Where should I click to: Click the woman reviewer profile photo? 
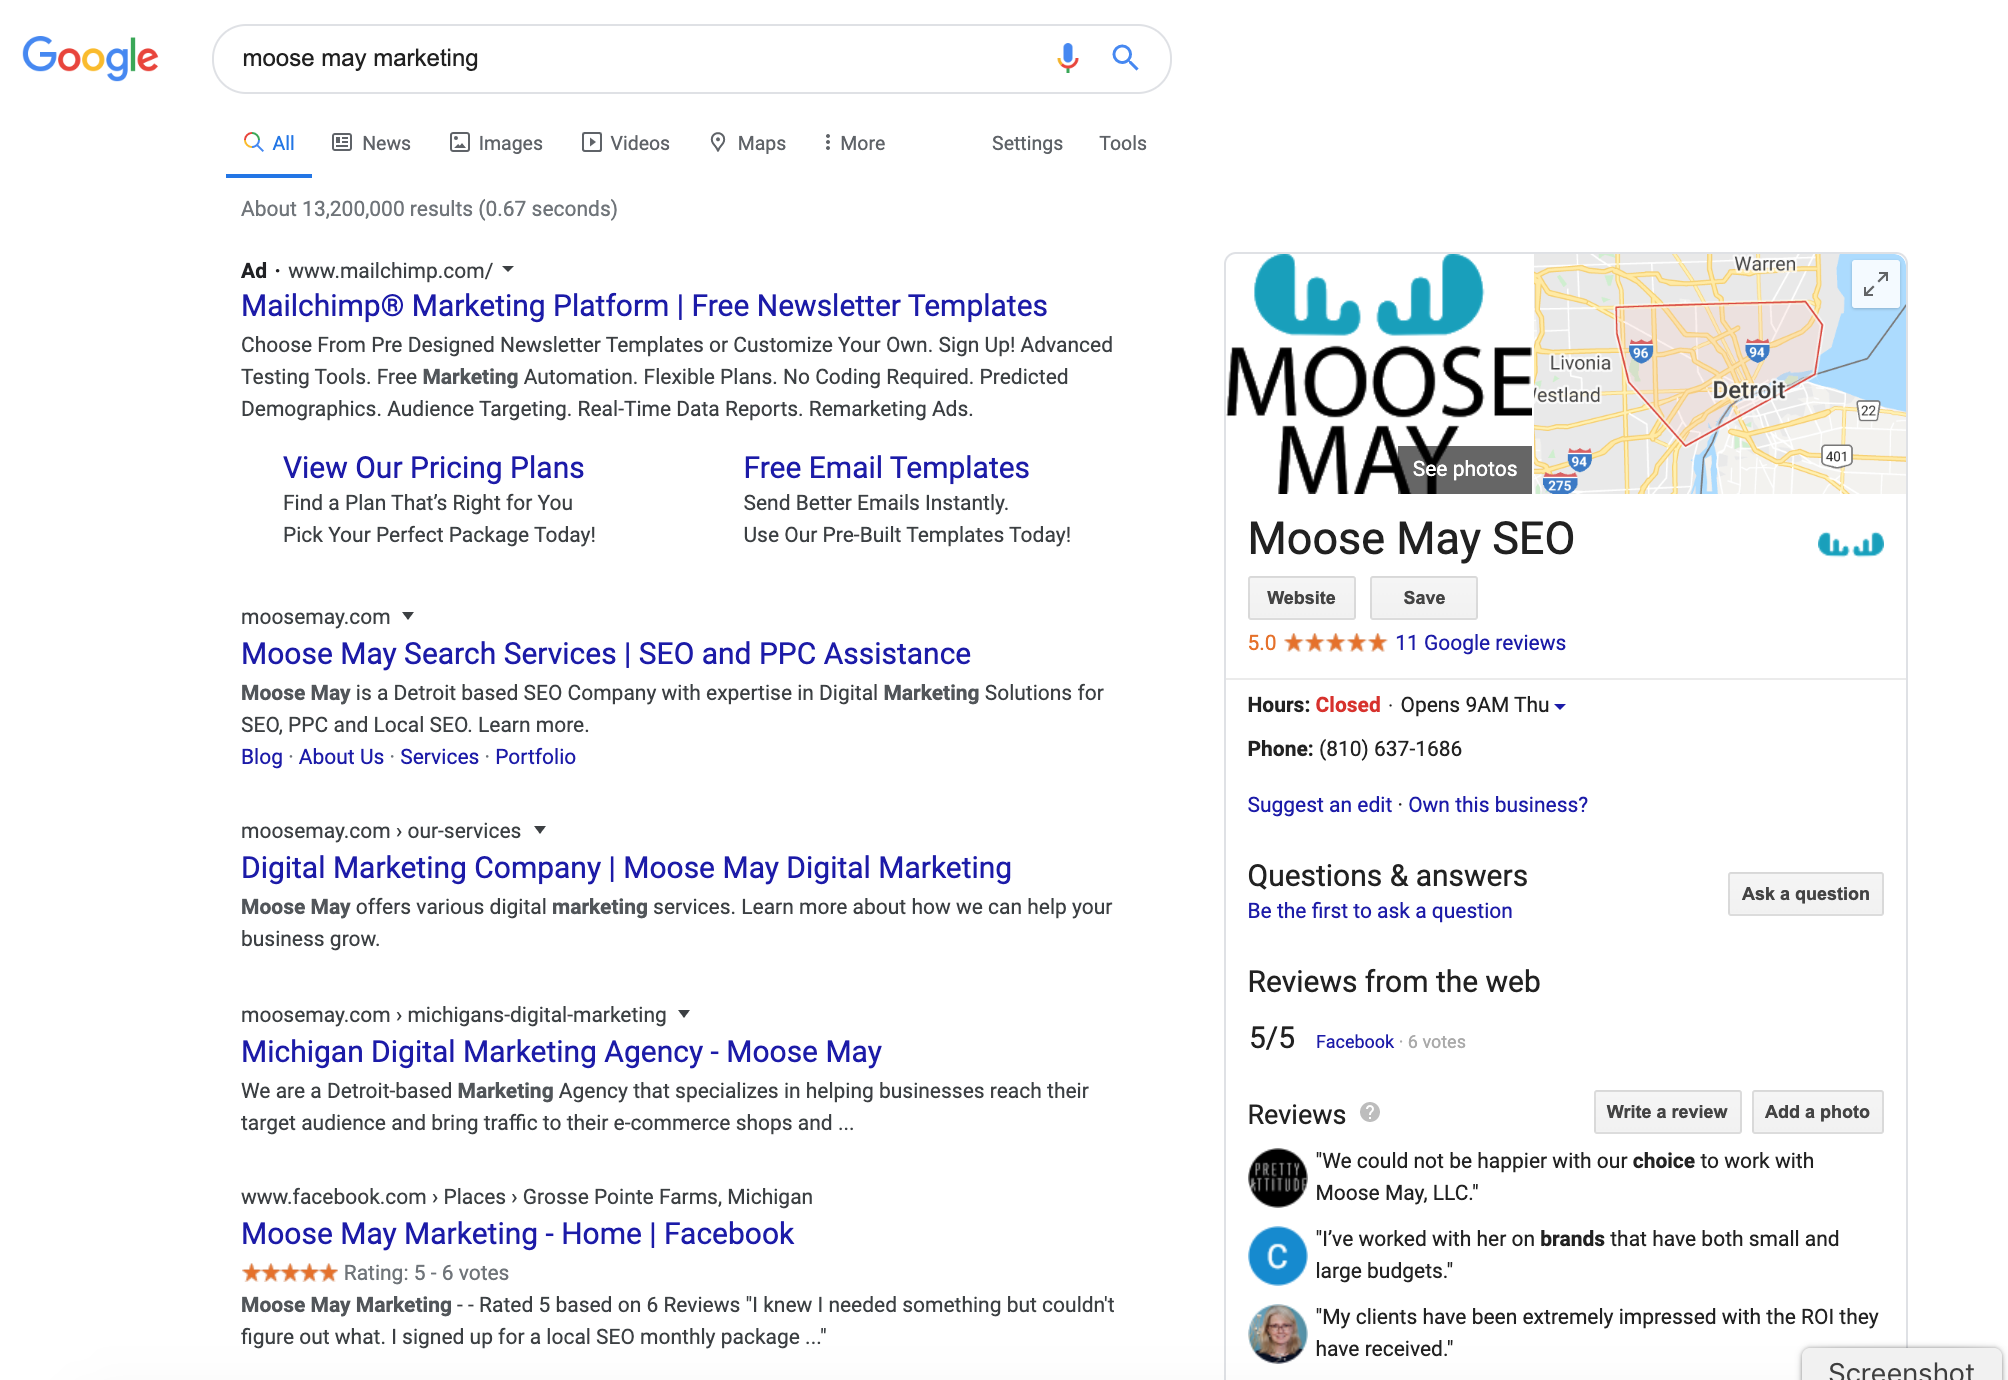(x=1277, y=1333)
